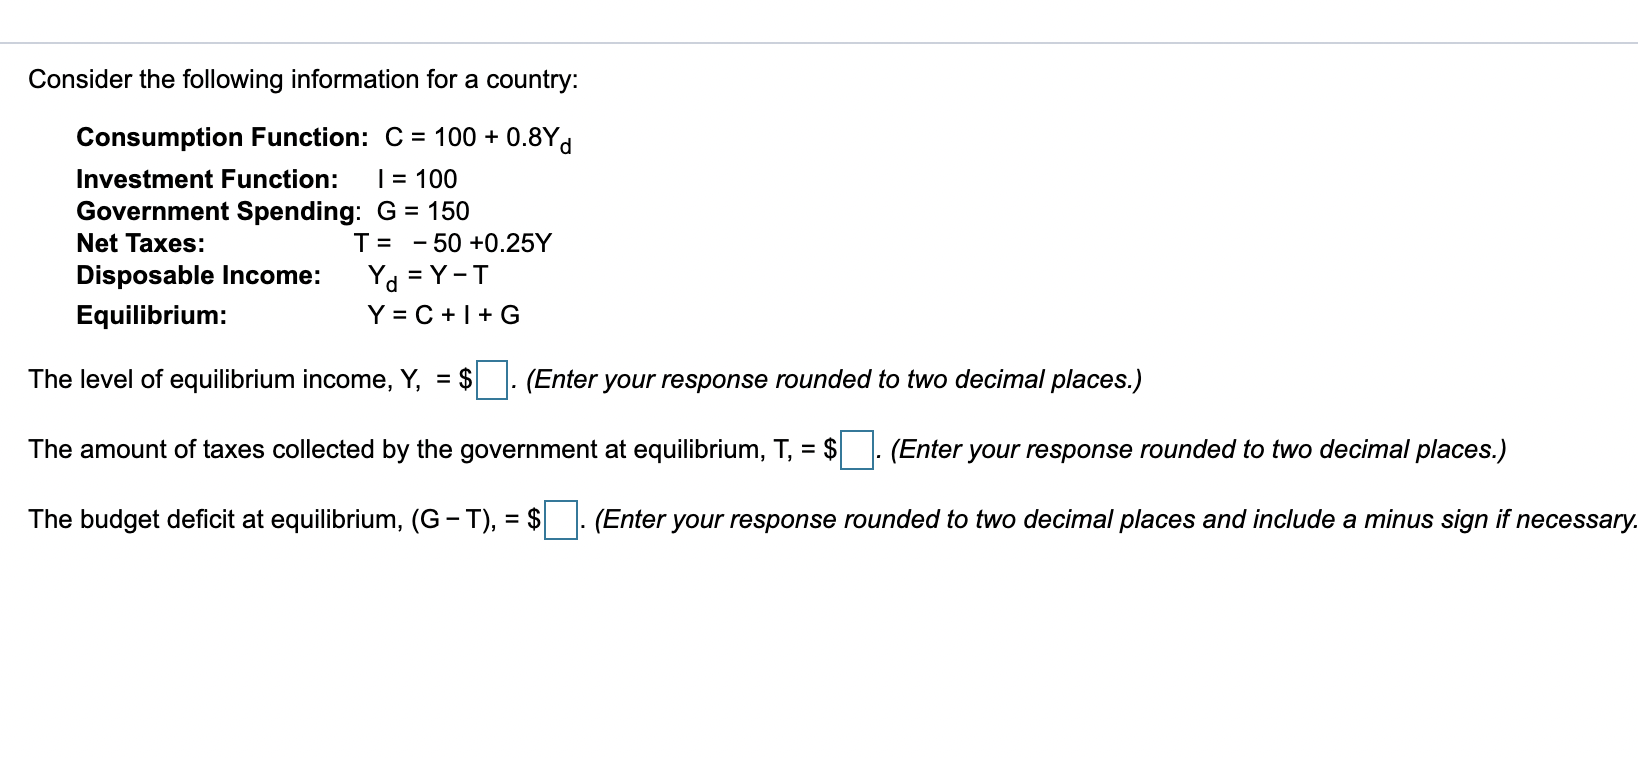Select the C = 100 + 0.8Yd equation
This screenshot has width=1638, height=758.
point(475,139)
